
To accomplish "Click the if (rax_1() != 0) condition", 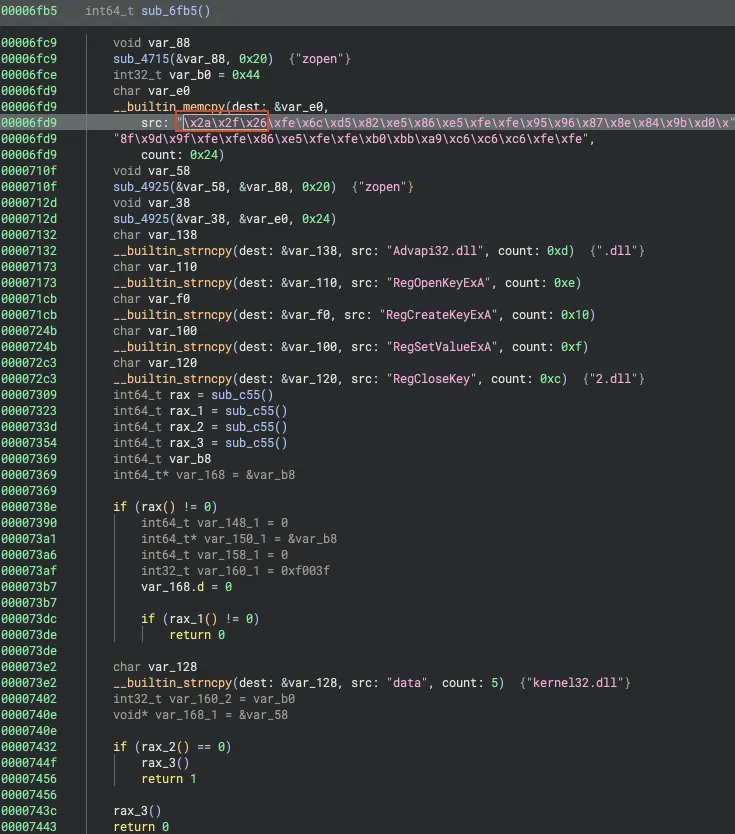I will tap(200, 619).
